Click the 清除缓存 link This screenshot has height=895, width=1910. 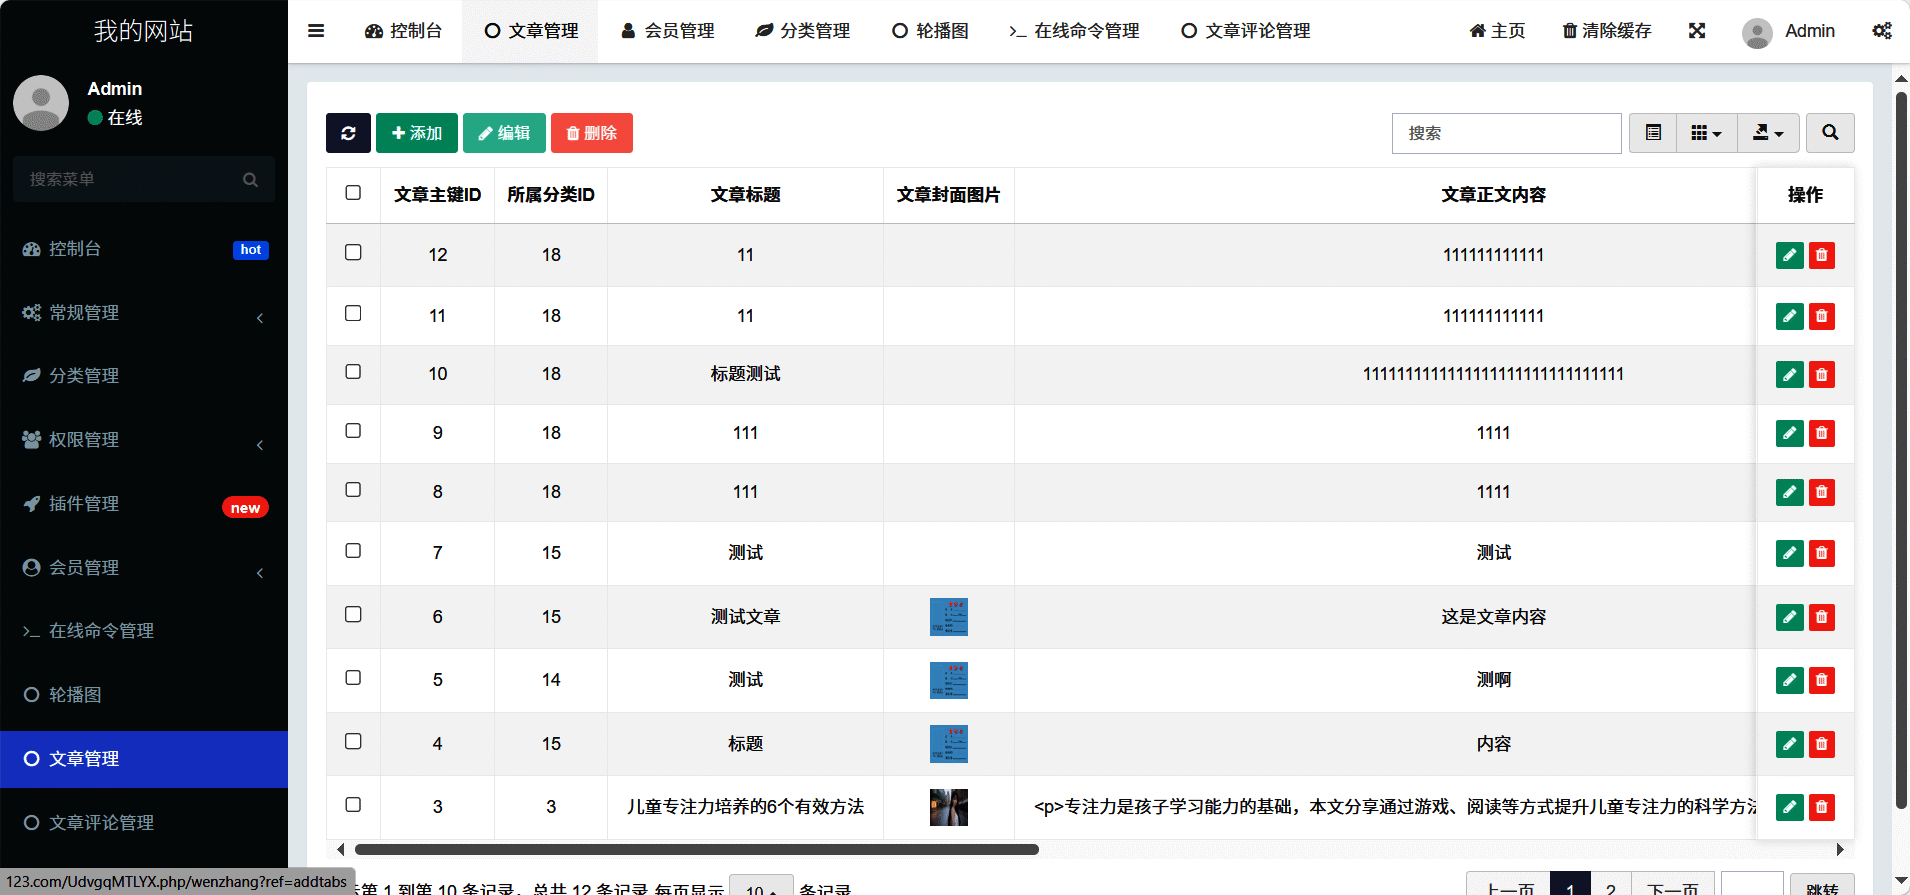tap(1606, 31)
